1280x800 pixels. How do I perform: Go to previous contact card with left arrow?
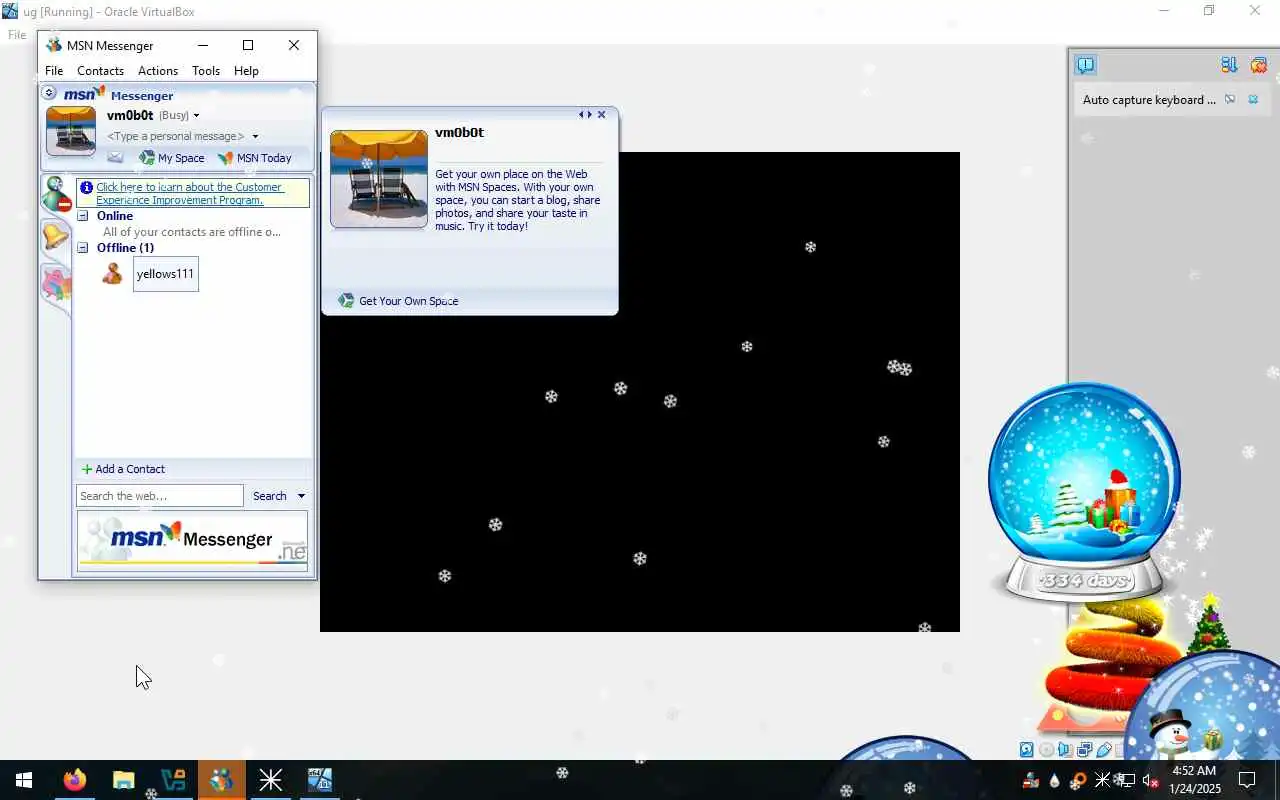(x=581, y=115)
